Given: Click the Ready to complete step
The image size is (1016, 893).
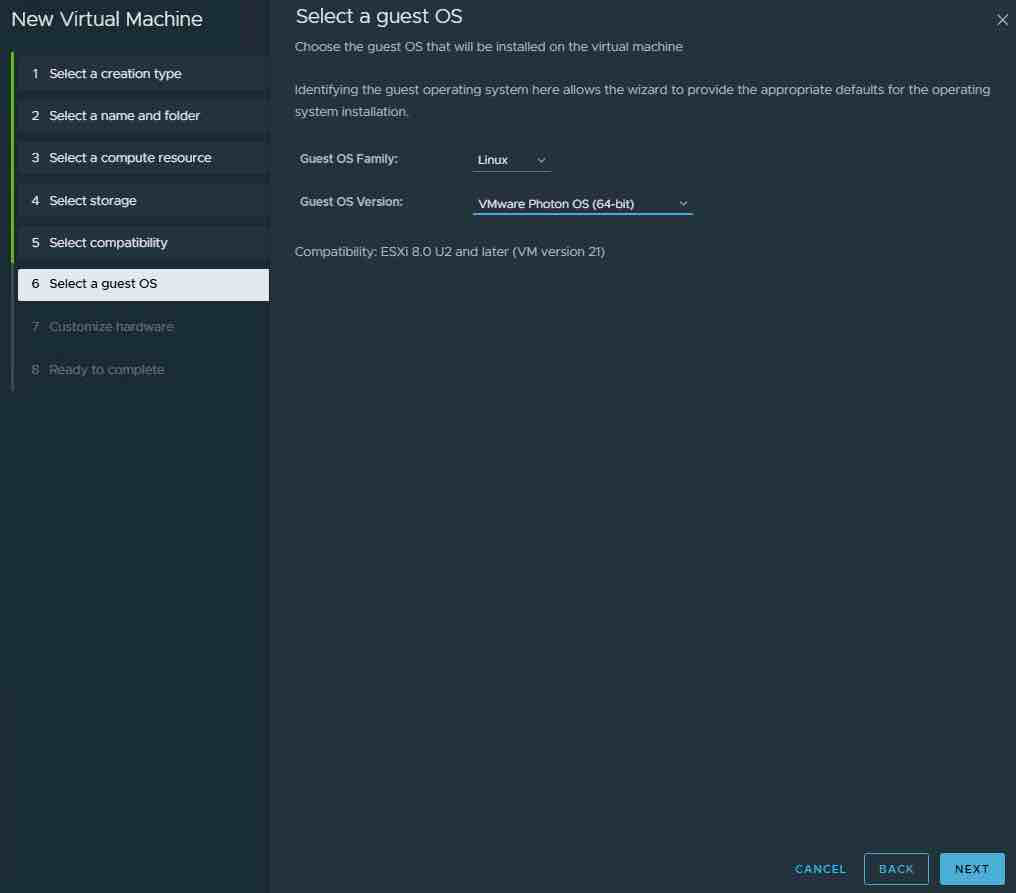Looking at the screenshot, I should click(106, 370).
